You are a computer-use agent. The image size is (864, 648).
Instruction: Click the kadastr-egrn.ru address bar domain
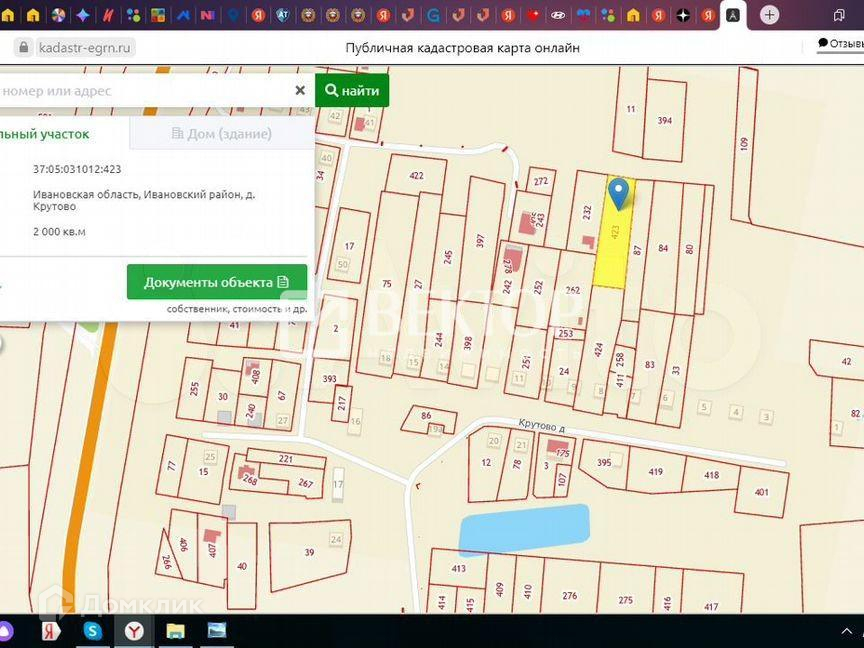pos(85,48)
